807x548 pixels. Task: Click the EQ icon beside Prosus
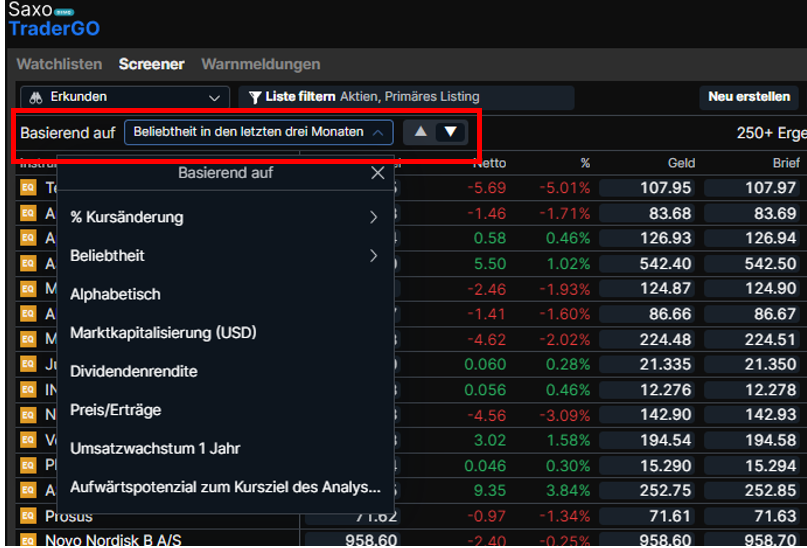[x=28, y=516]
